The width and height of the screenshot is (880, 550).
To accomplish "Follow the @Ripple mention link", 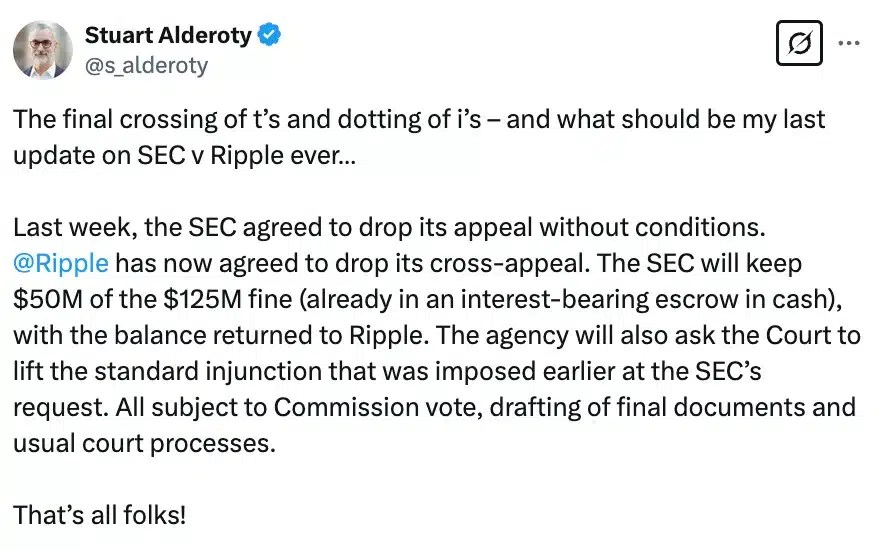I will pos(60,264).
